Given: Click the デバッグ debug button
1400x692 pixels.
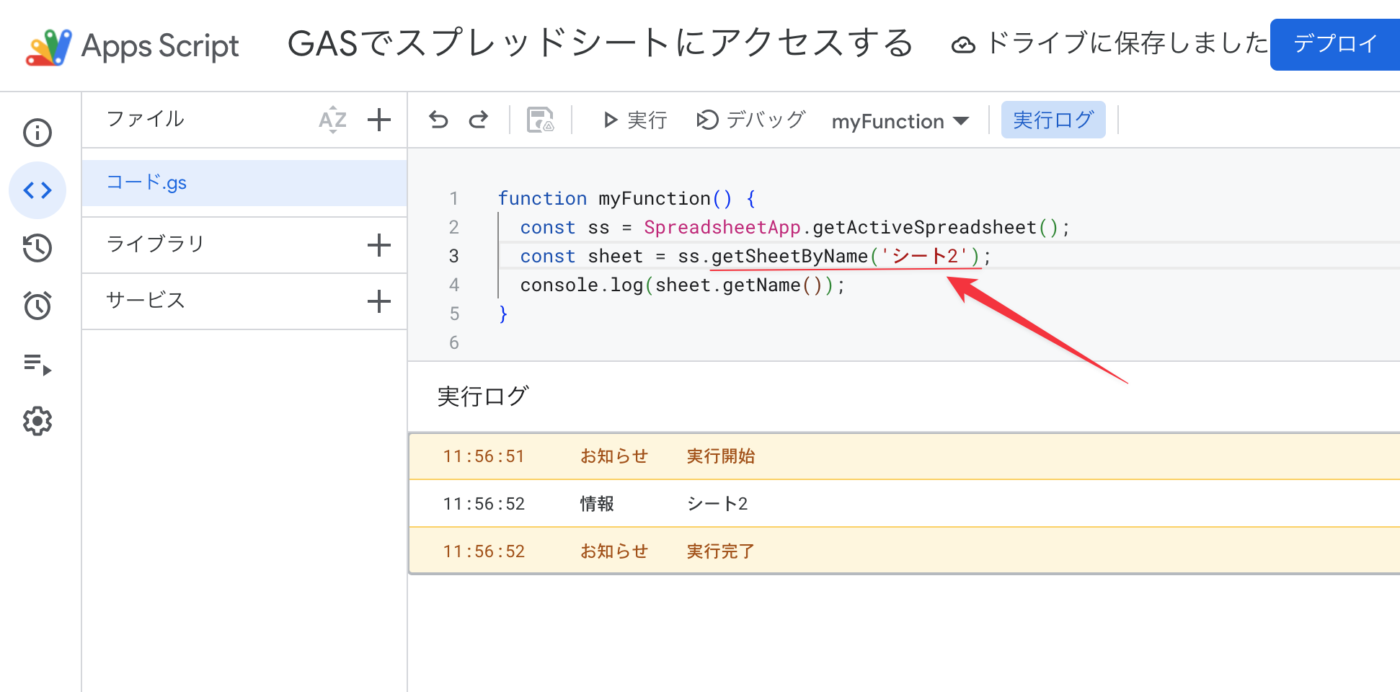Looking at the screenshot, I should tap(751, 120).
